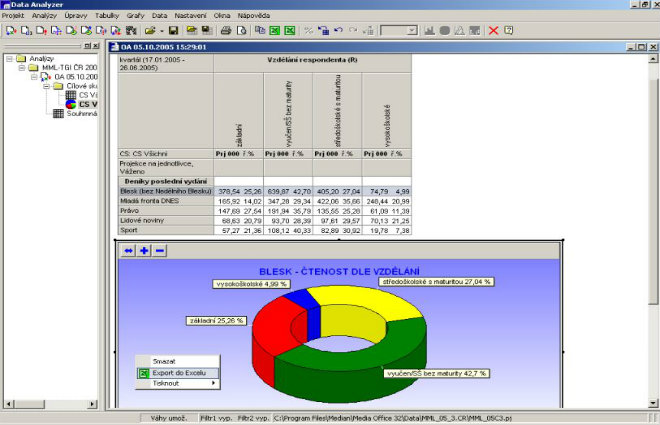Open the Analýzy menu in menu bar

coord(44,16)
